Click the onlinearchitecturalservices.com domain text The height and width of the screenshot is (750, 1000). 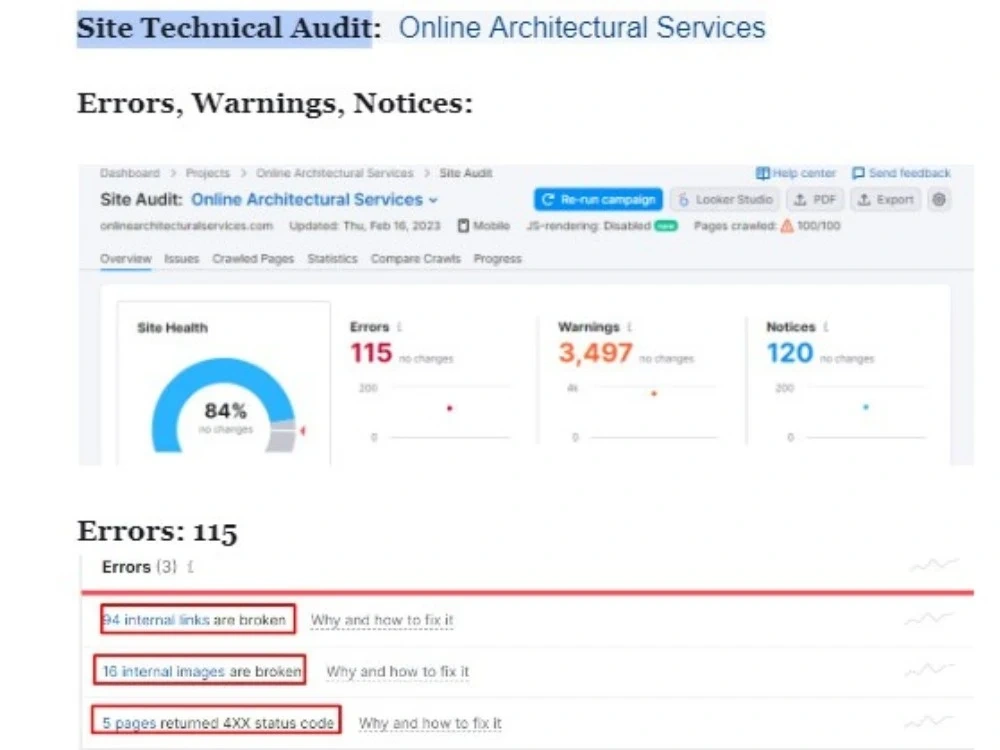pos(186,226)
